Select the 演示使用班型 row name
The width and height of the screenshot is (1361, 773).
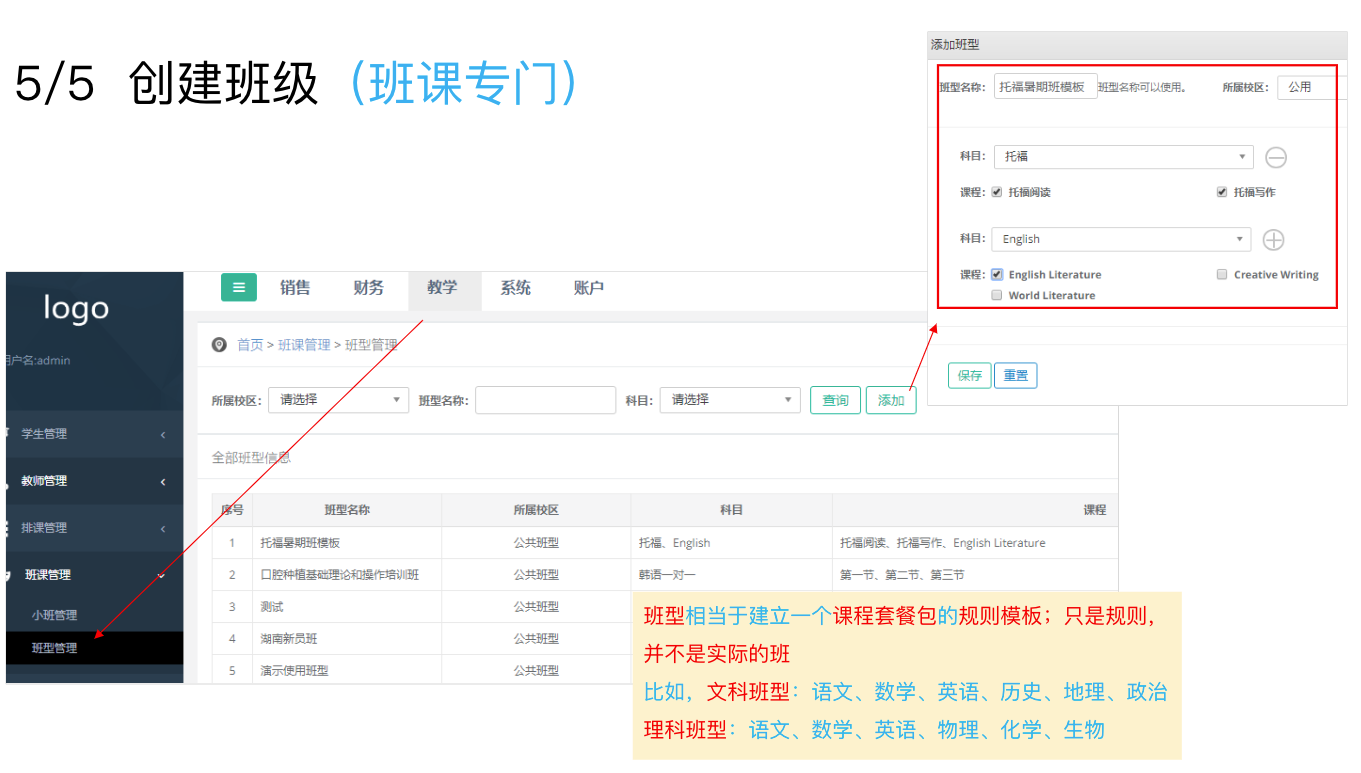click(x=294, y=671)
